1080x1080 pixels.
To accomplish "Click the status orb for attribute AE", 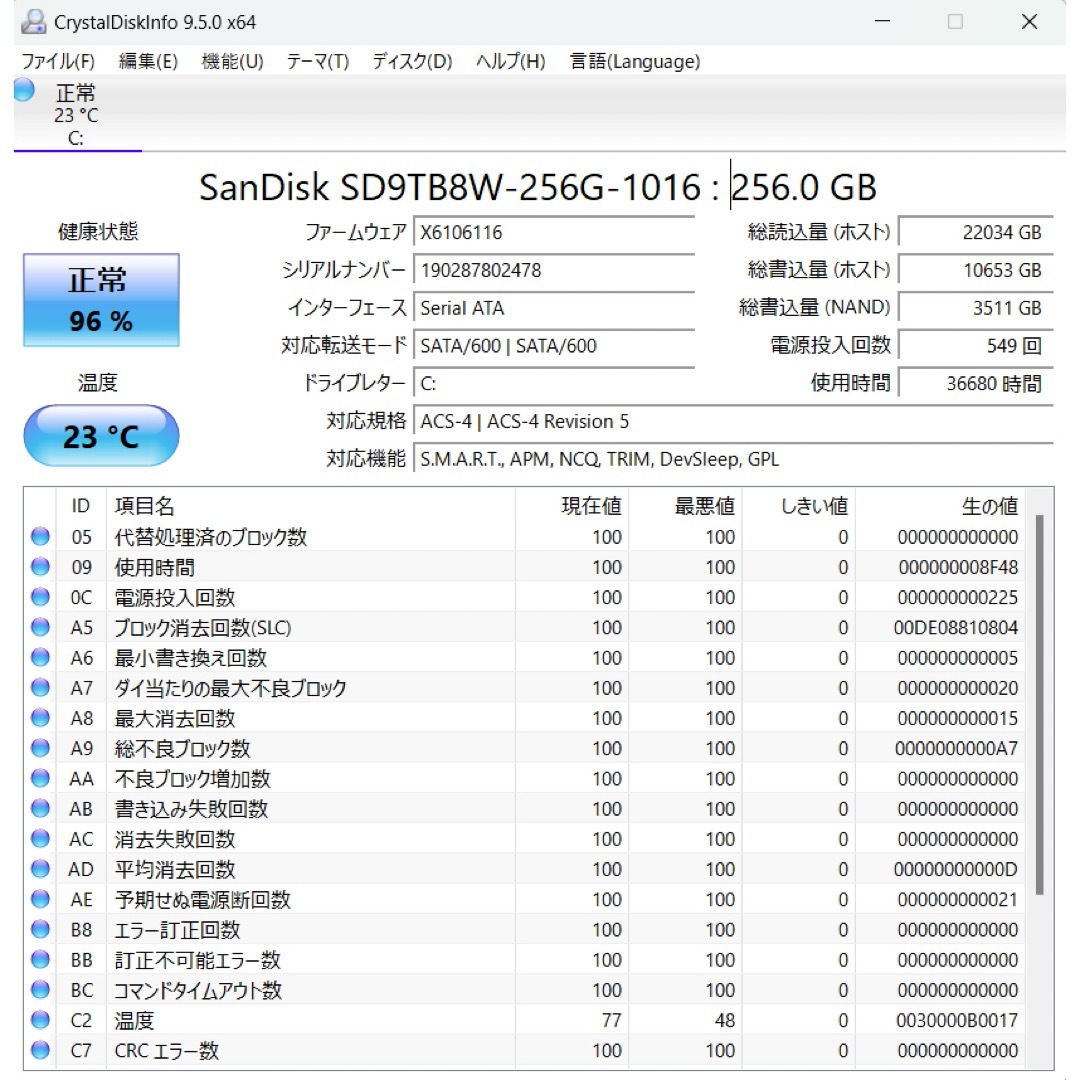I will point(41,899).
